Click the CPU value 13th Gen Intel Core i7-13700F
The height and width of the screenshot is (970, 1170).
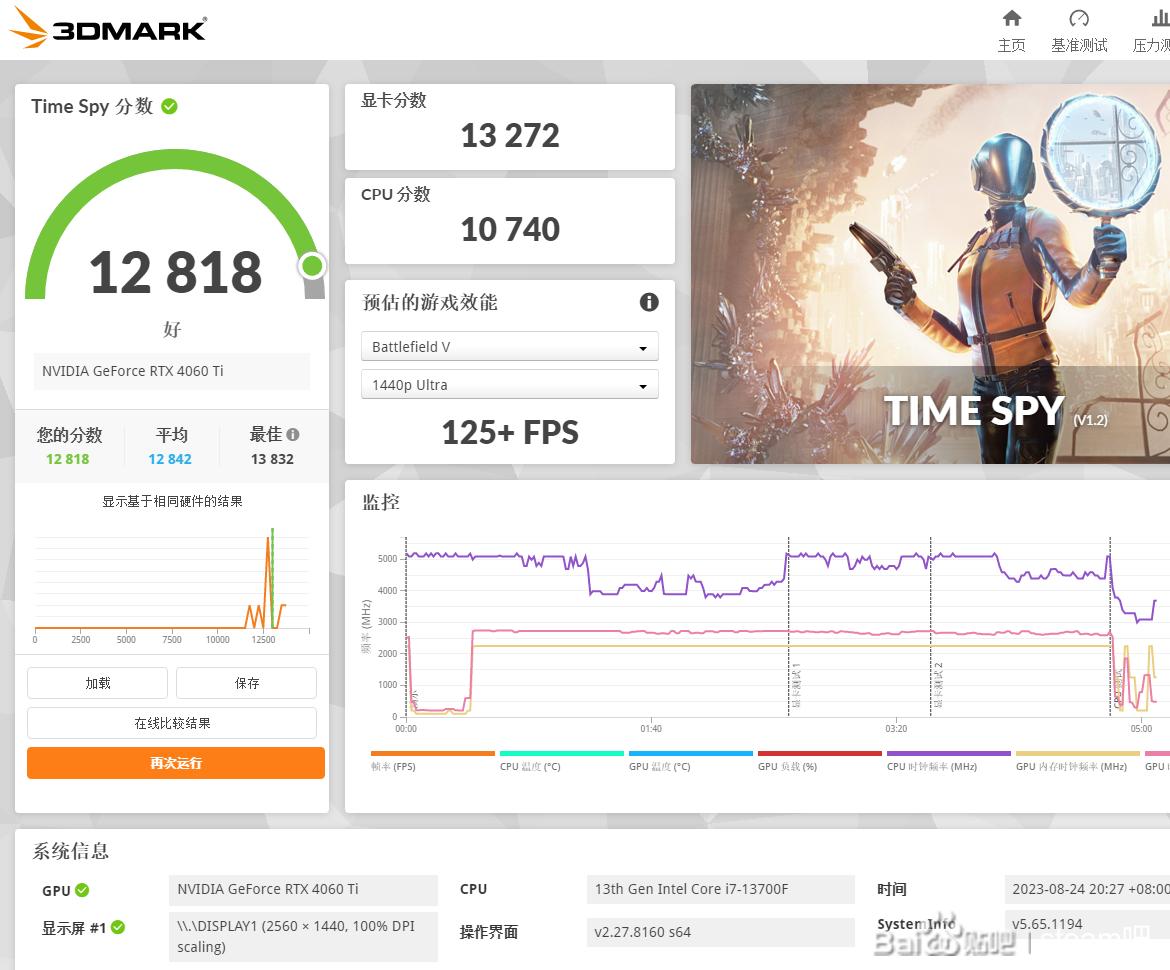720,889
